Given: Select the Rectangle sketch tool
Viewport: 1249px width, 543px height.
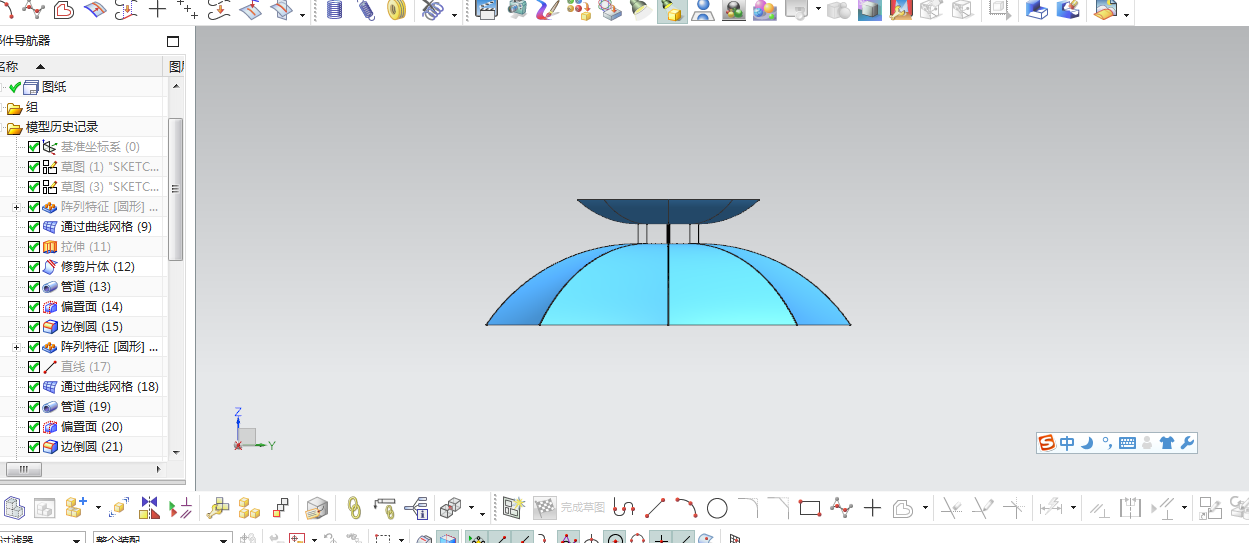Looking at the screenshot, I should click(x=810, y=508).
